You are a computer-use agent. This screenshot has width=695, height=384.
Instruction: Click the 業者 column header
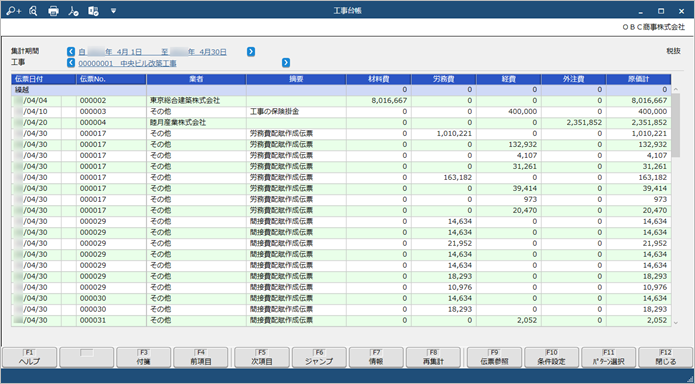pos(196,79)
